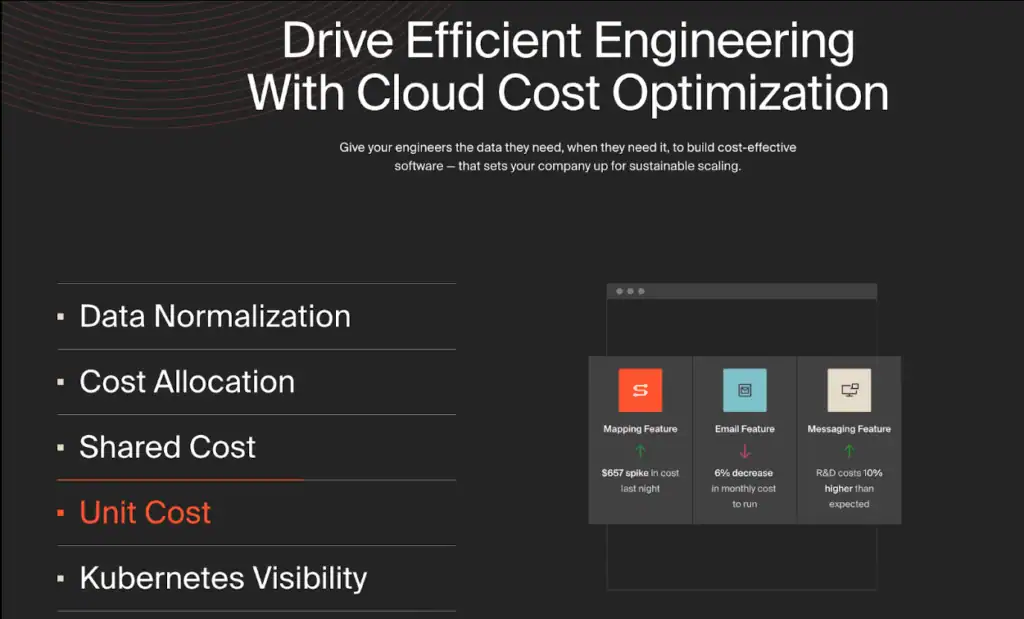Viewport: 1024px width, 619px height.
Task: Click the Messaging Feature label
Action: click(849, 429)
